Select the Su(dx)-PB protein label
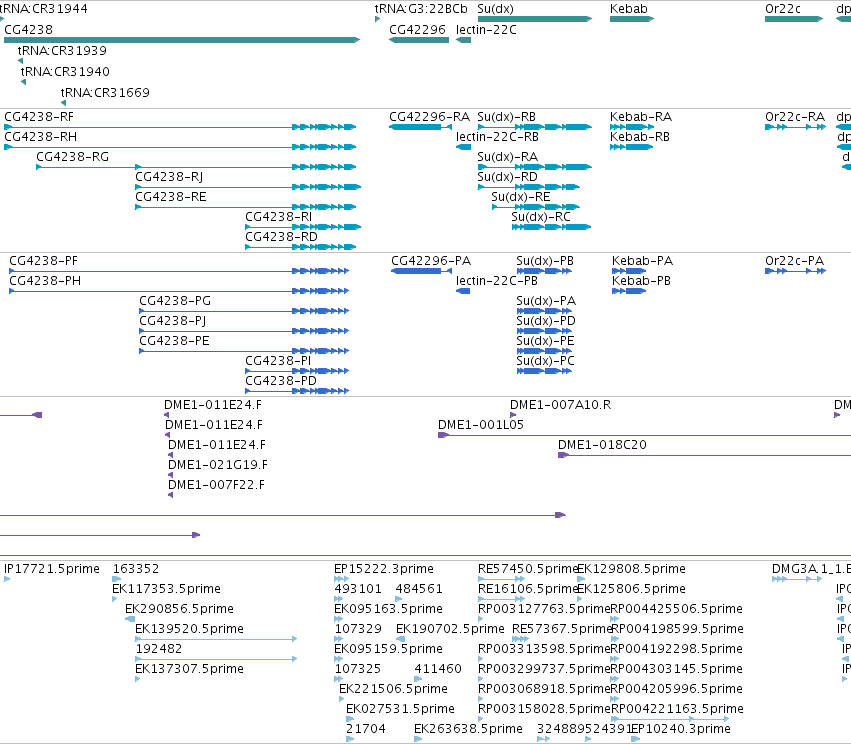 click(x=545, y=261)
